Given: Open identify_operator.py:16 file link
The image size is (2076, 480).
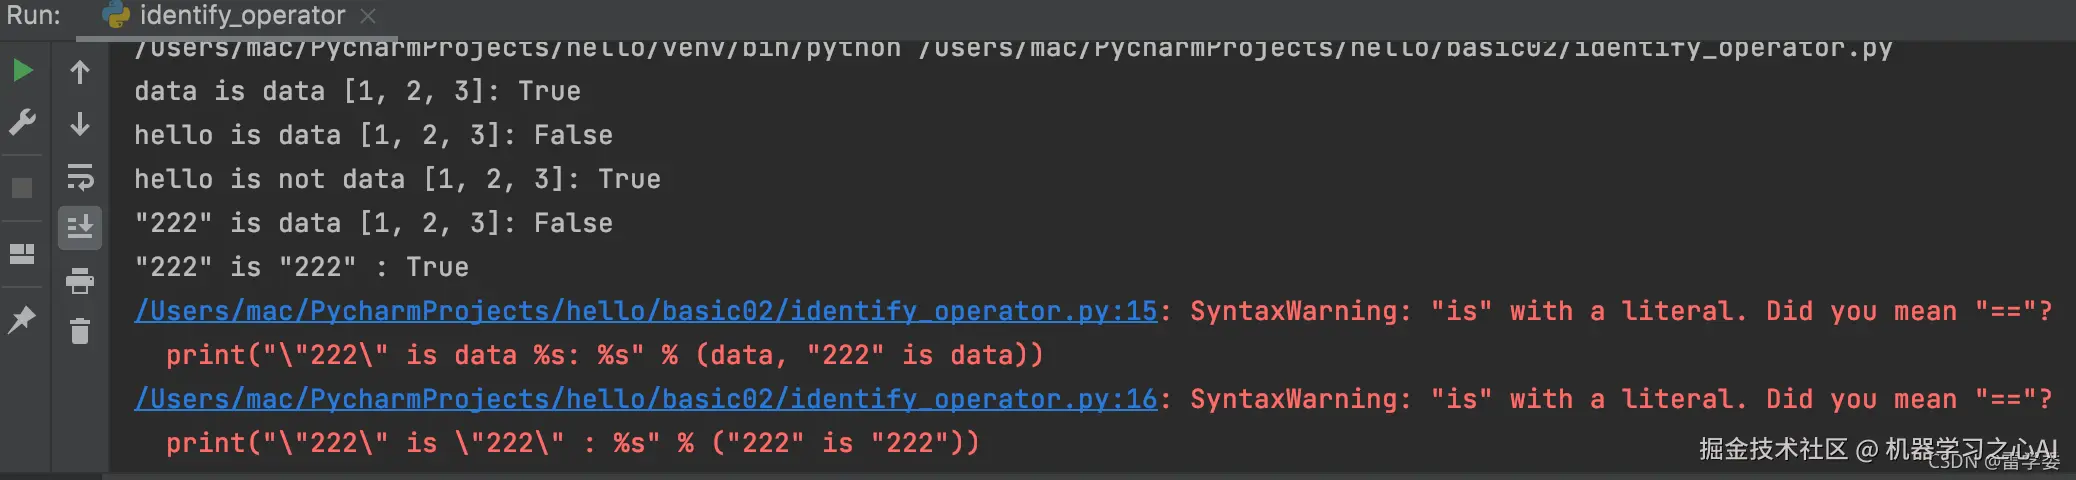Looking at the screenshot, I should pyautogui.click(x=646, y=399).
